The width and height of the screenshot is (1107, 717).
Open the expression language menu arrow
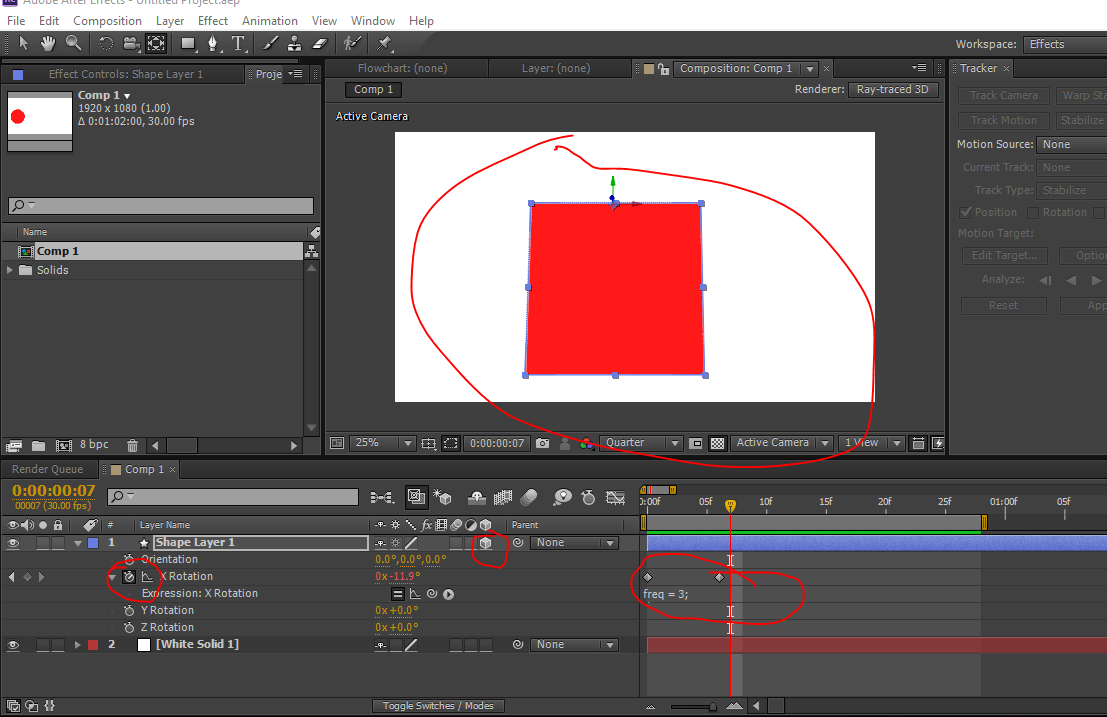[448, 594]
